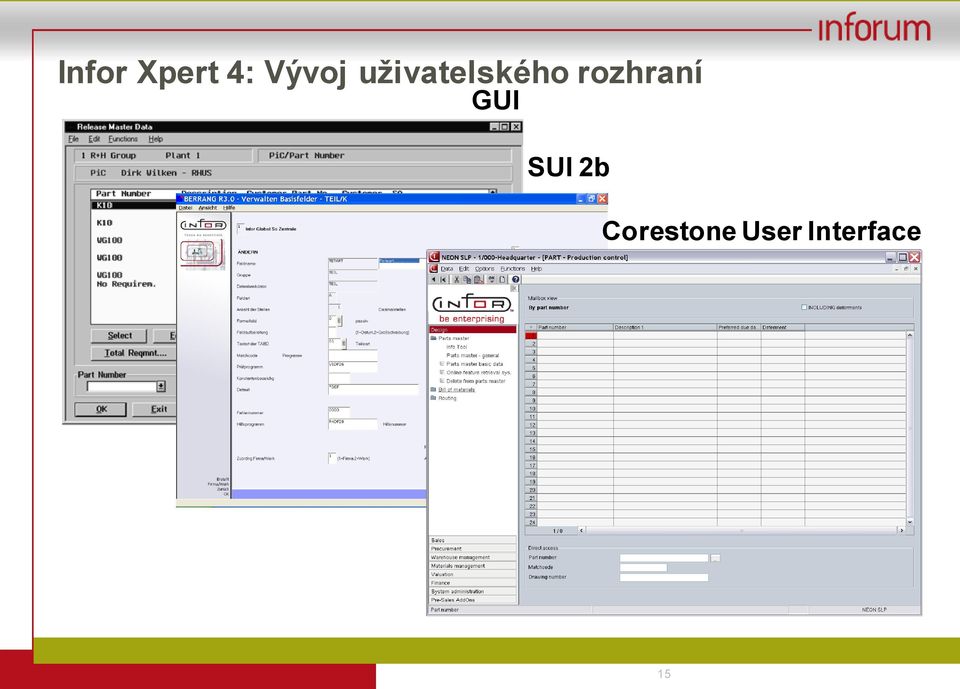Select Parts master - general tree item
The height and width of the screenshot is (689, 960).
pos(473,355)
